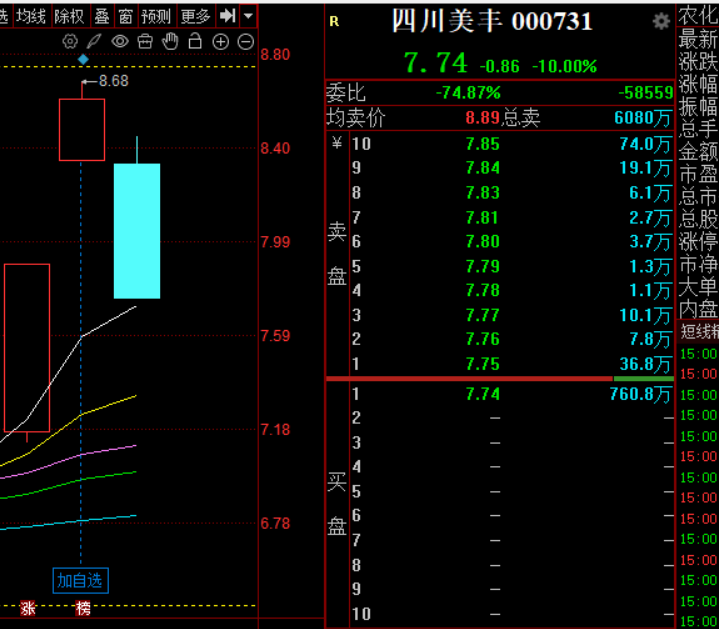Select sell level 1 price 7.75
The width and height of the screenshot is (719, 629).
click(x=482, y=364)
